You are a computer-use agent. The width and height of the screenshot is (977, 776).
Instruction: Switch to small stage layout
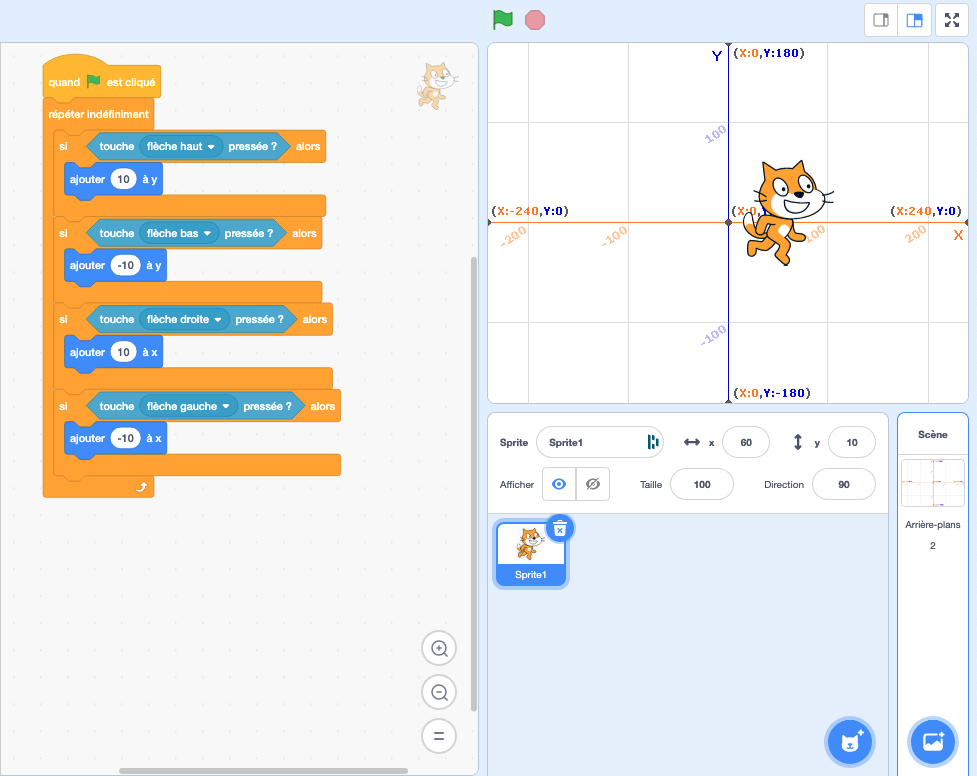[x=881, y=20]
